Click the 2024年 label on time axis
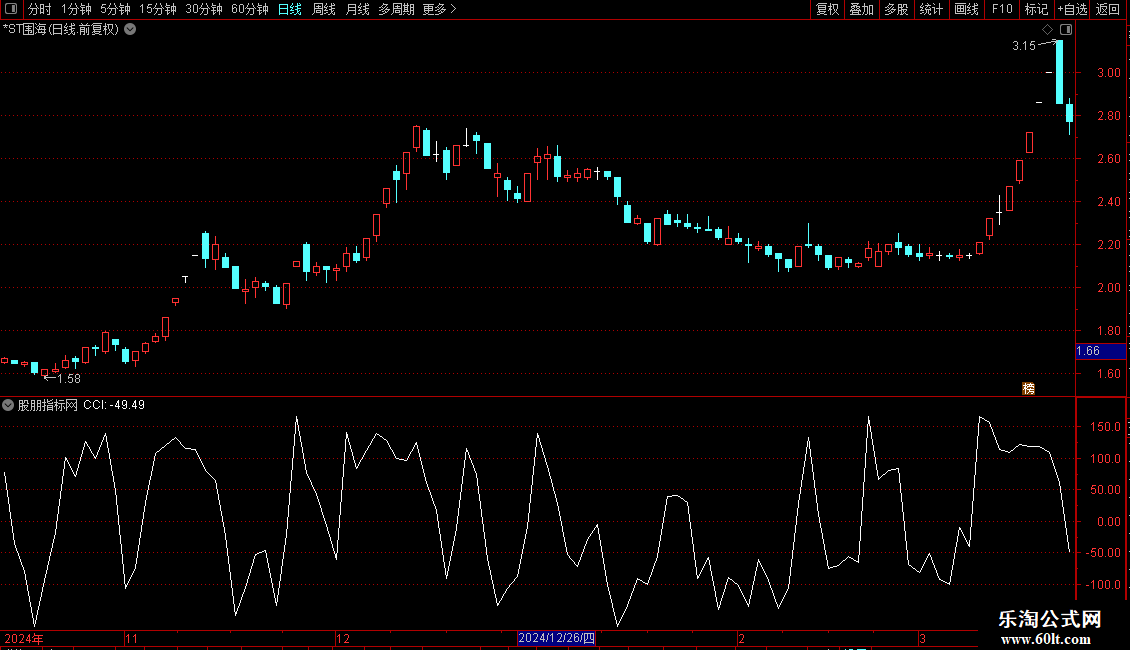Image resolution: width=1130 pixels, height=650 pixels. click(24, 638)
